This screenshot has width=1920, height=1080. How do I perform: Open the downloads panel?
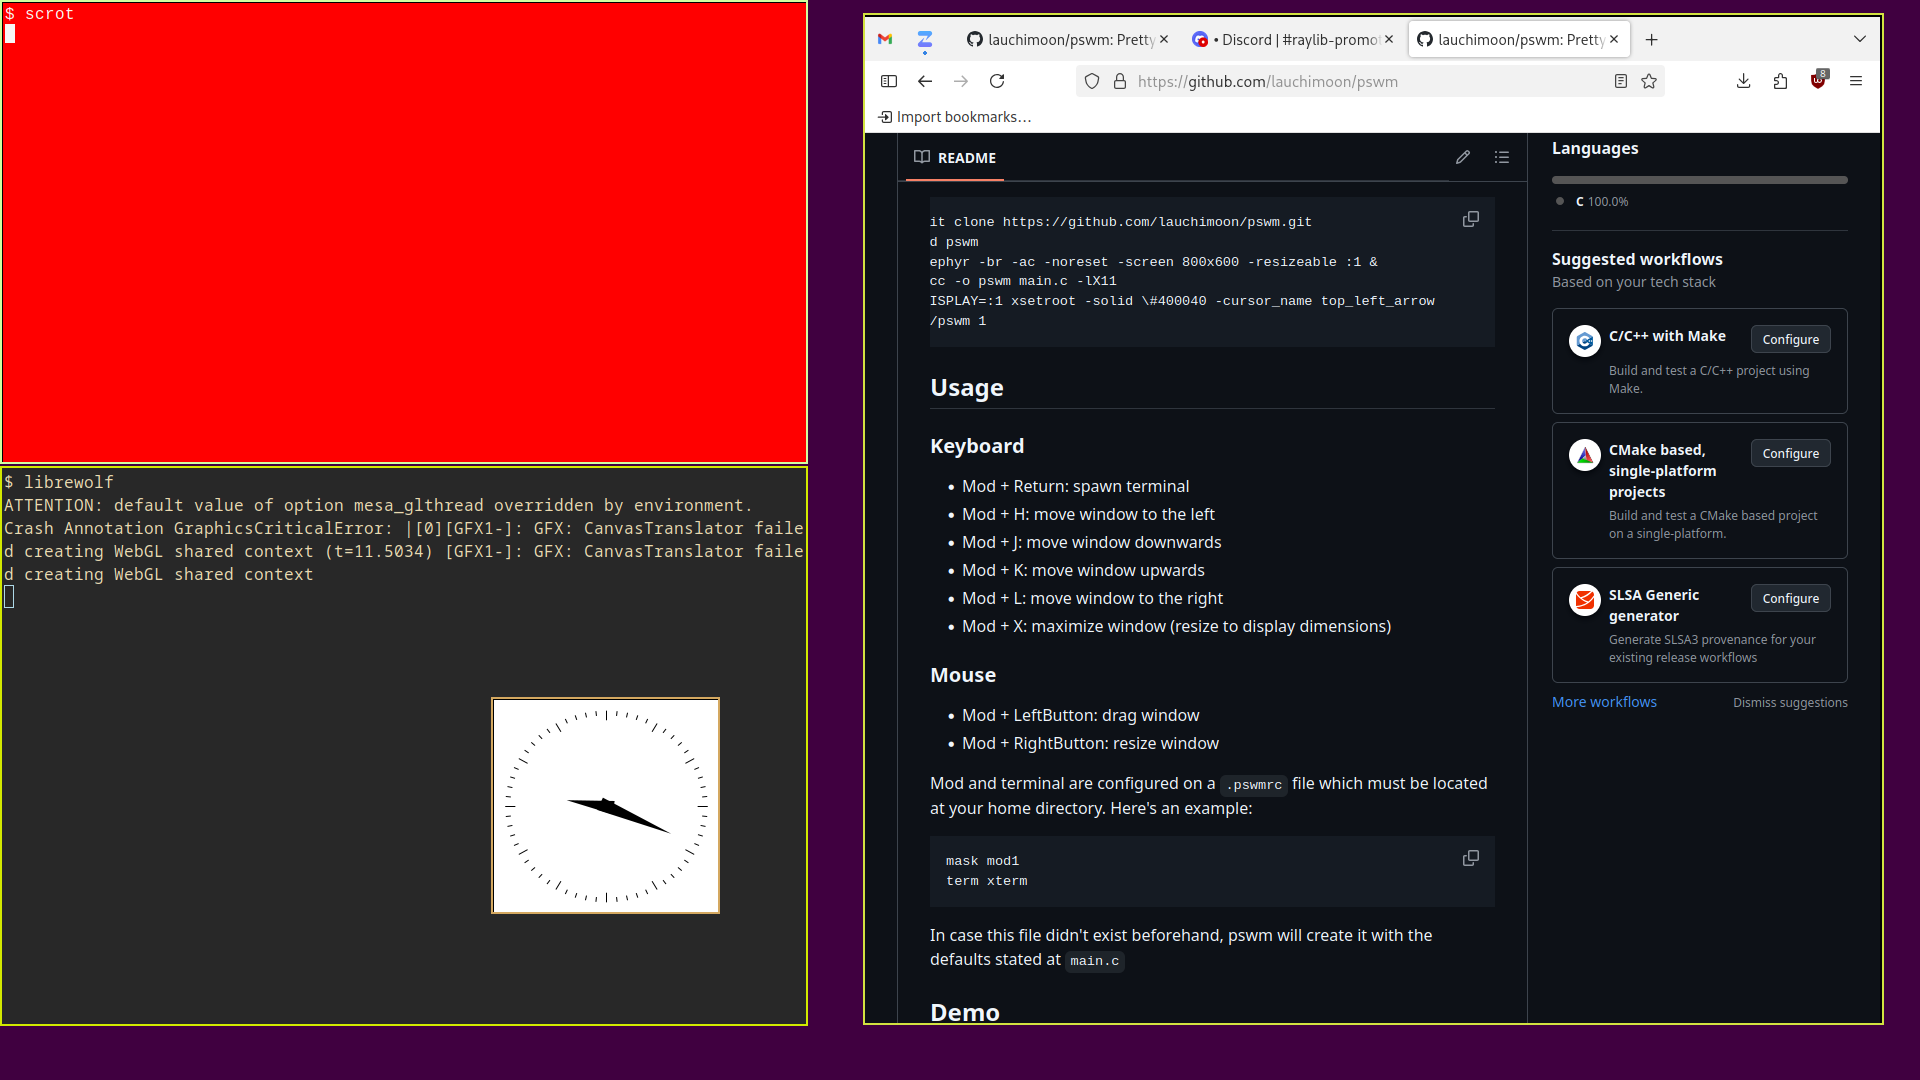click(1743, 81)
